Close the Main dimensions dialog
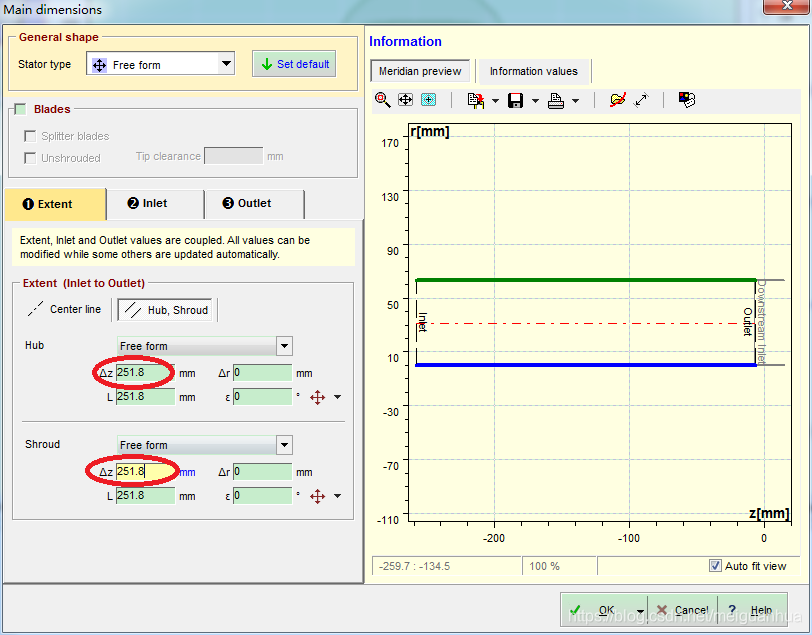The image size is (812, 635). 787,6
